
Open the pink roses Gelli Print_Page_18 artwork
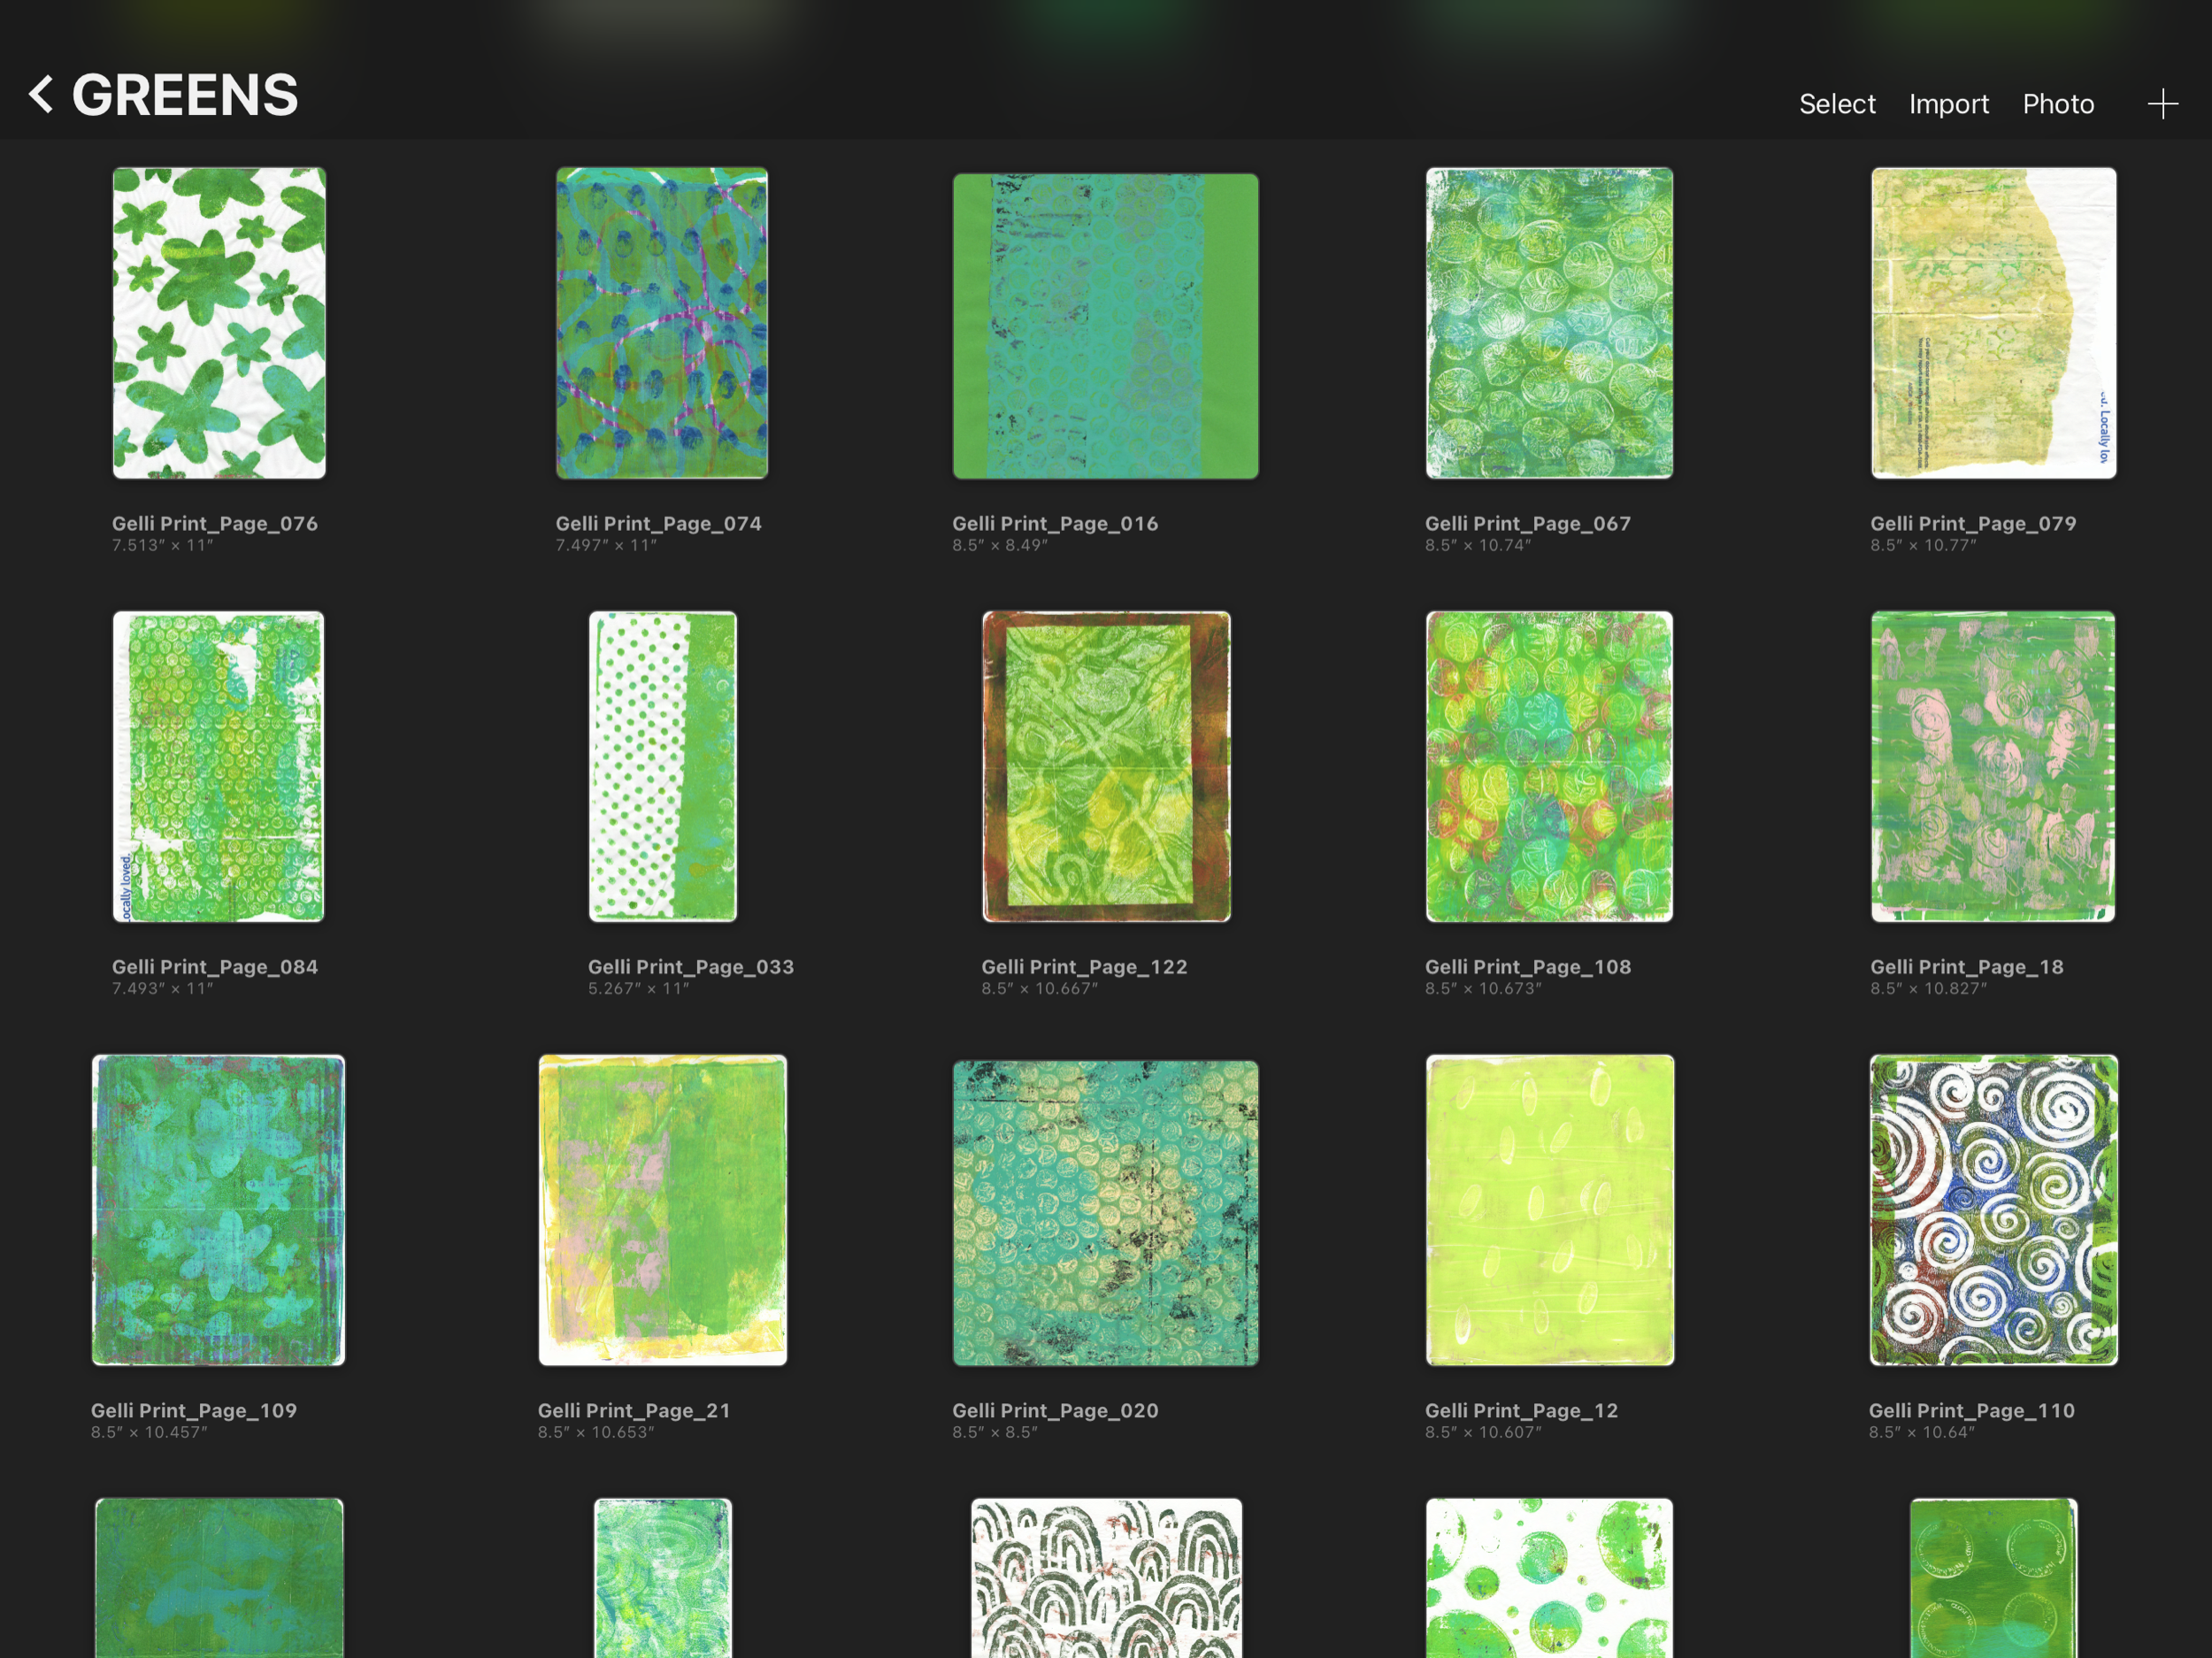1992,766
